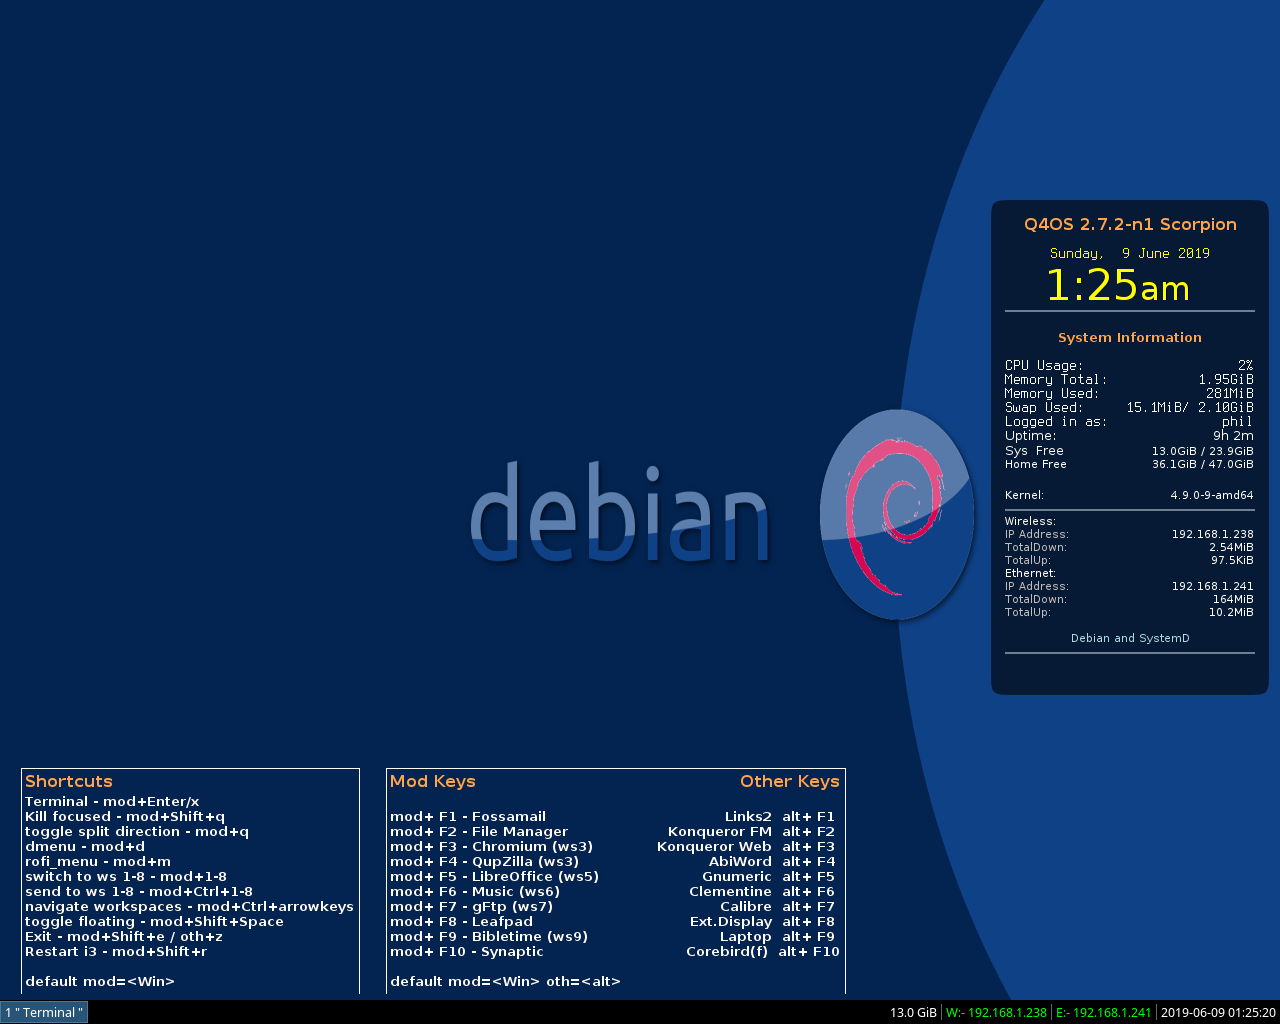Click the Ethernet section label

1030,573
